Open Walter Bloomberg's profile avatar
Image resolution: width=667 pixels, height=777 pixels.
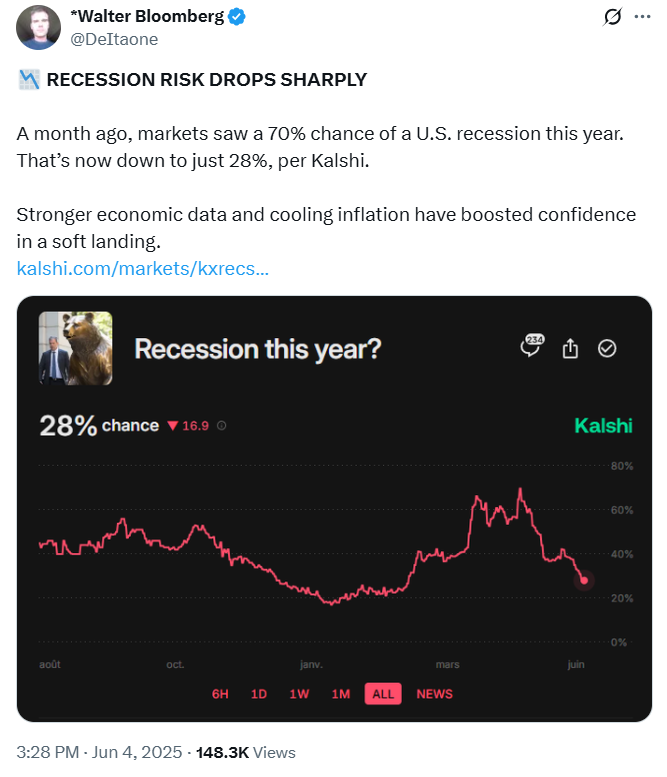pyautogui.click(x=38, y=27)
